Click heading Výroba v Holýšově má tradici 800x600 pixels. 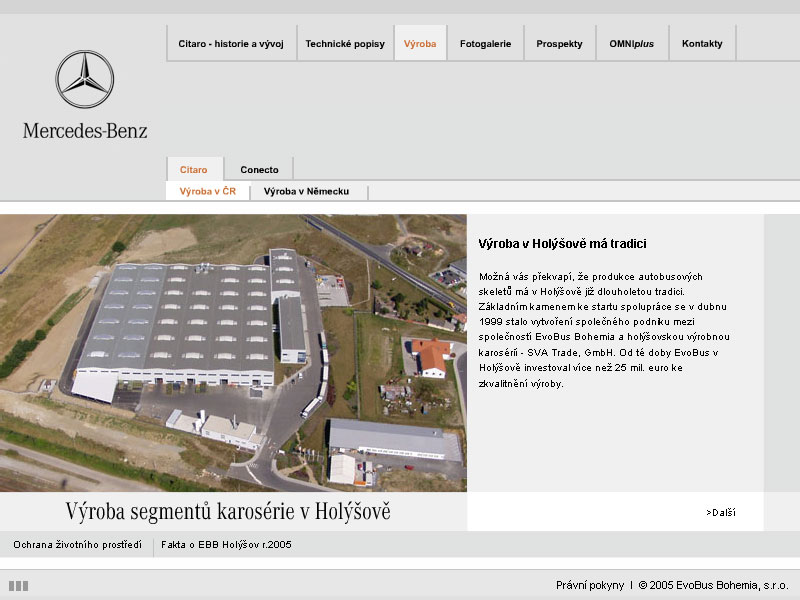(x=562, y=243)
